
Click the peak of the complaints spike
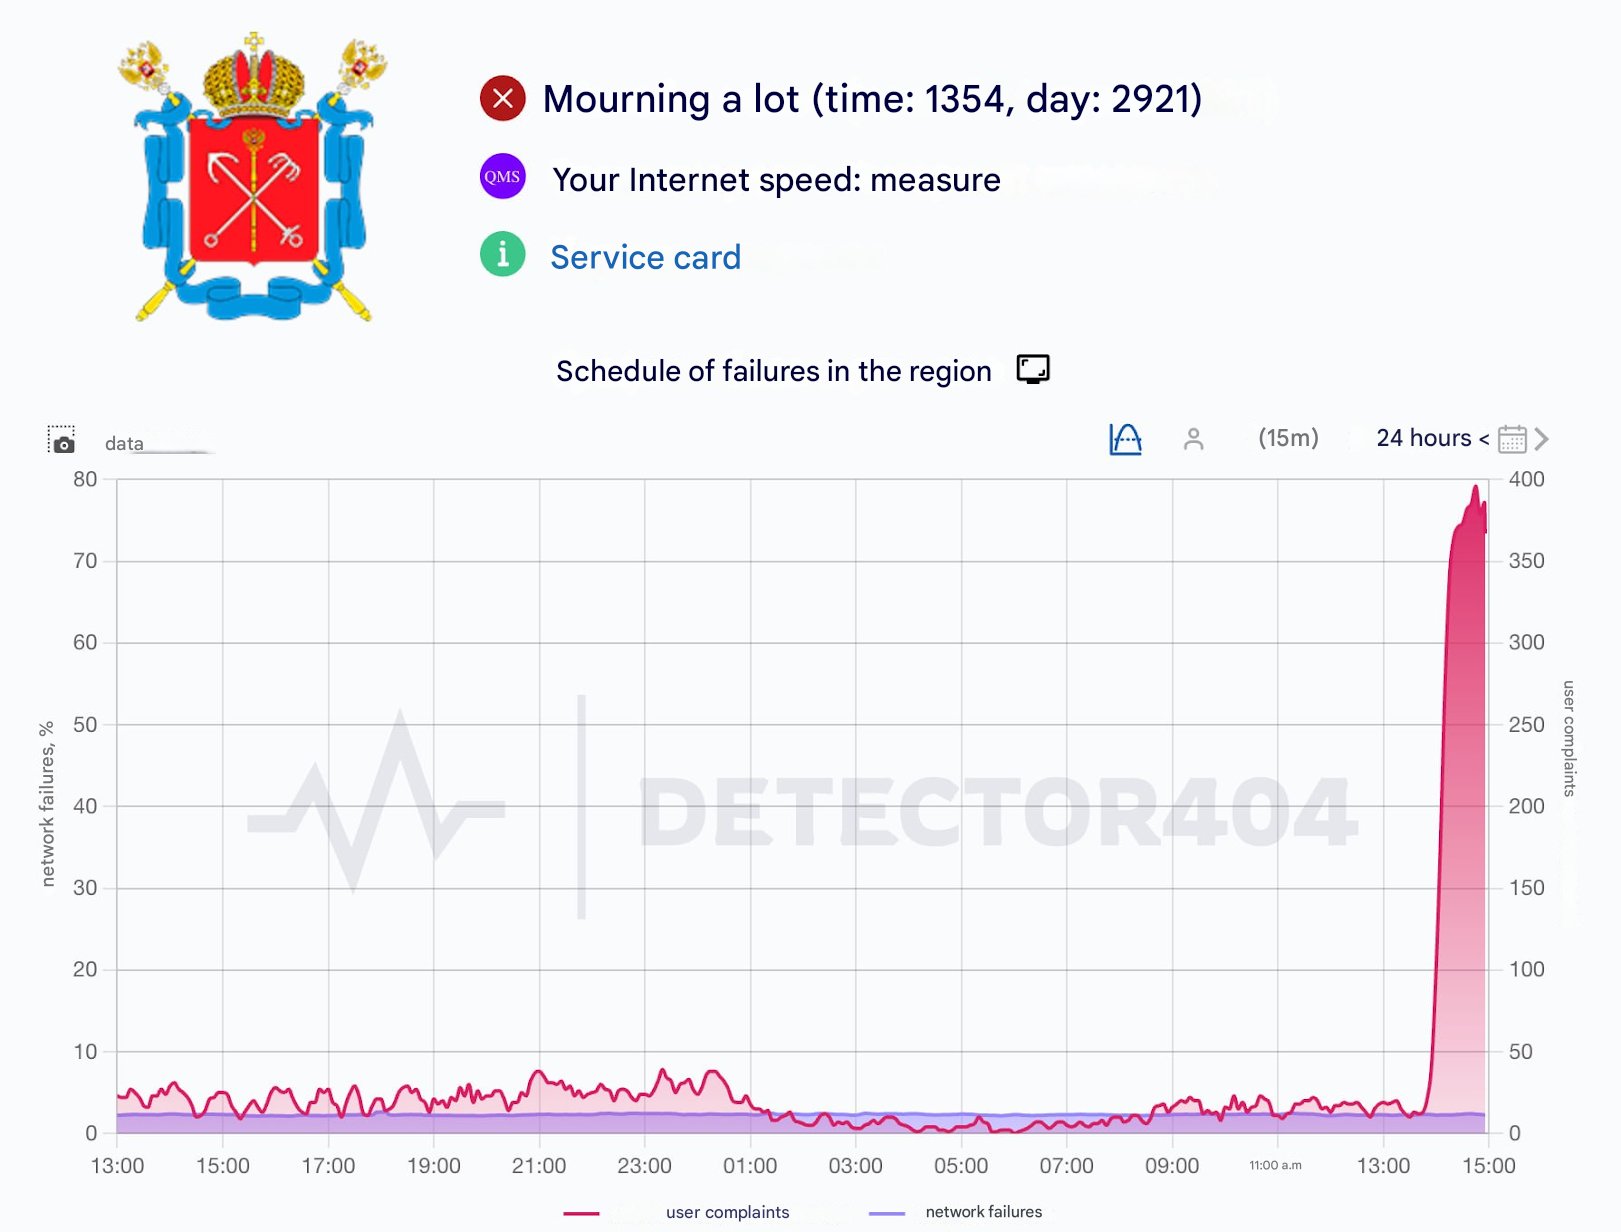pyautogui.click(x=1475, y=487)
